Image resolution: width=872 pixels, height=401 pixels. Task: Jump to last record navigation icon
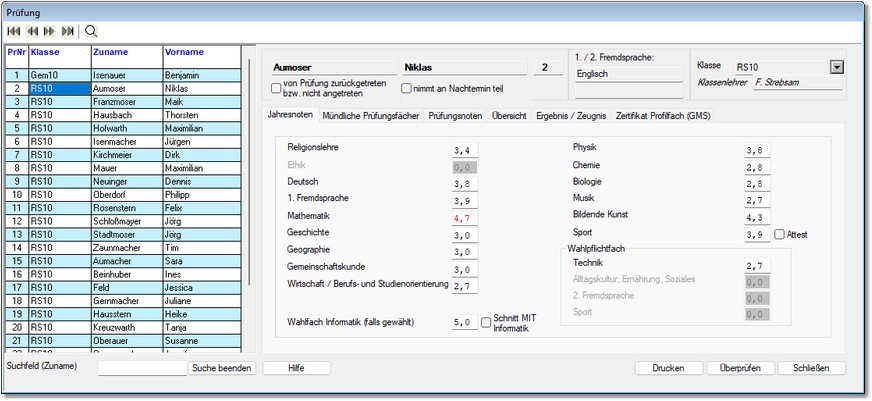[67, 31]
